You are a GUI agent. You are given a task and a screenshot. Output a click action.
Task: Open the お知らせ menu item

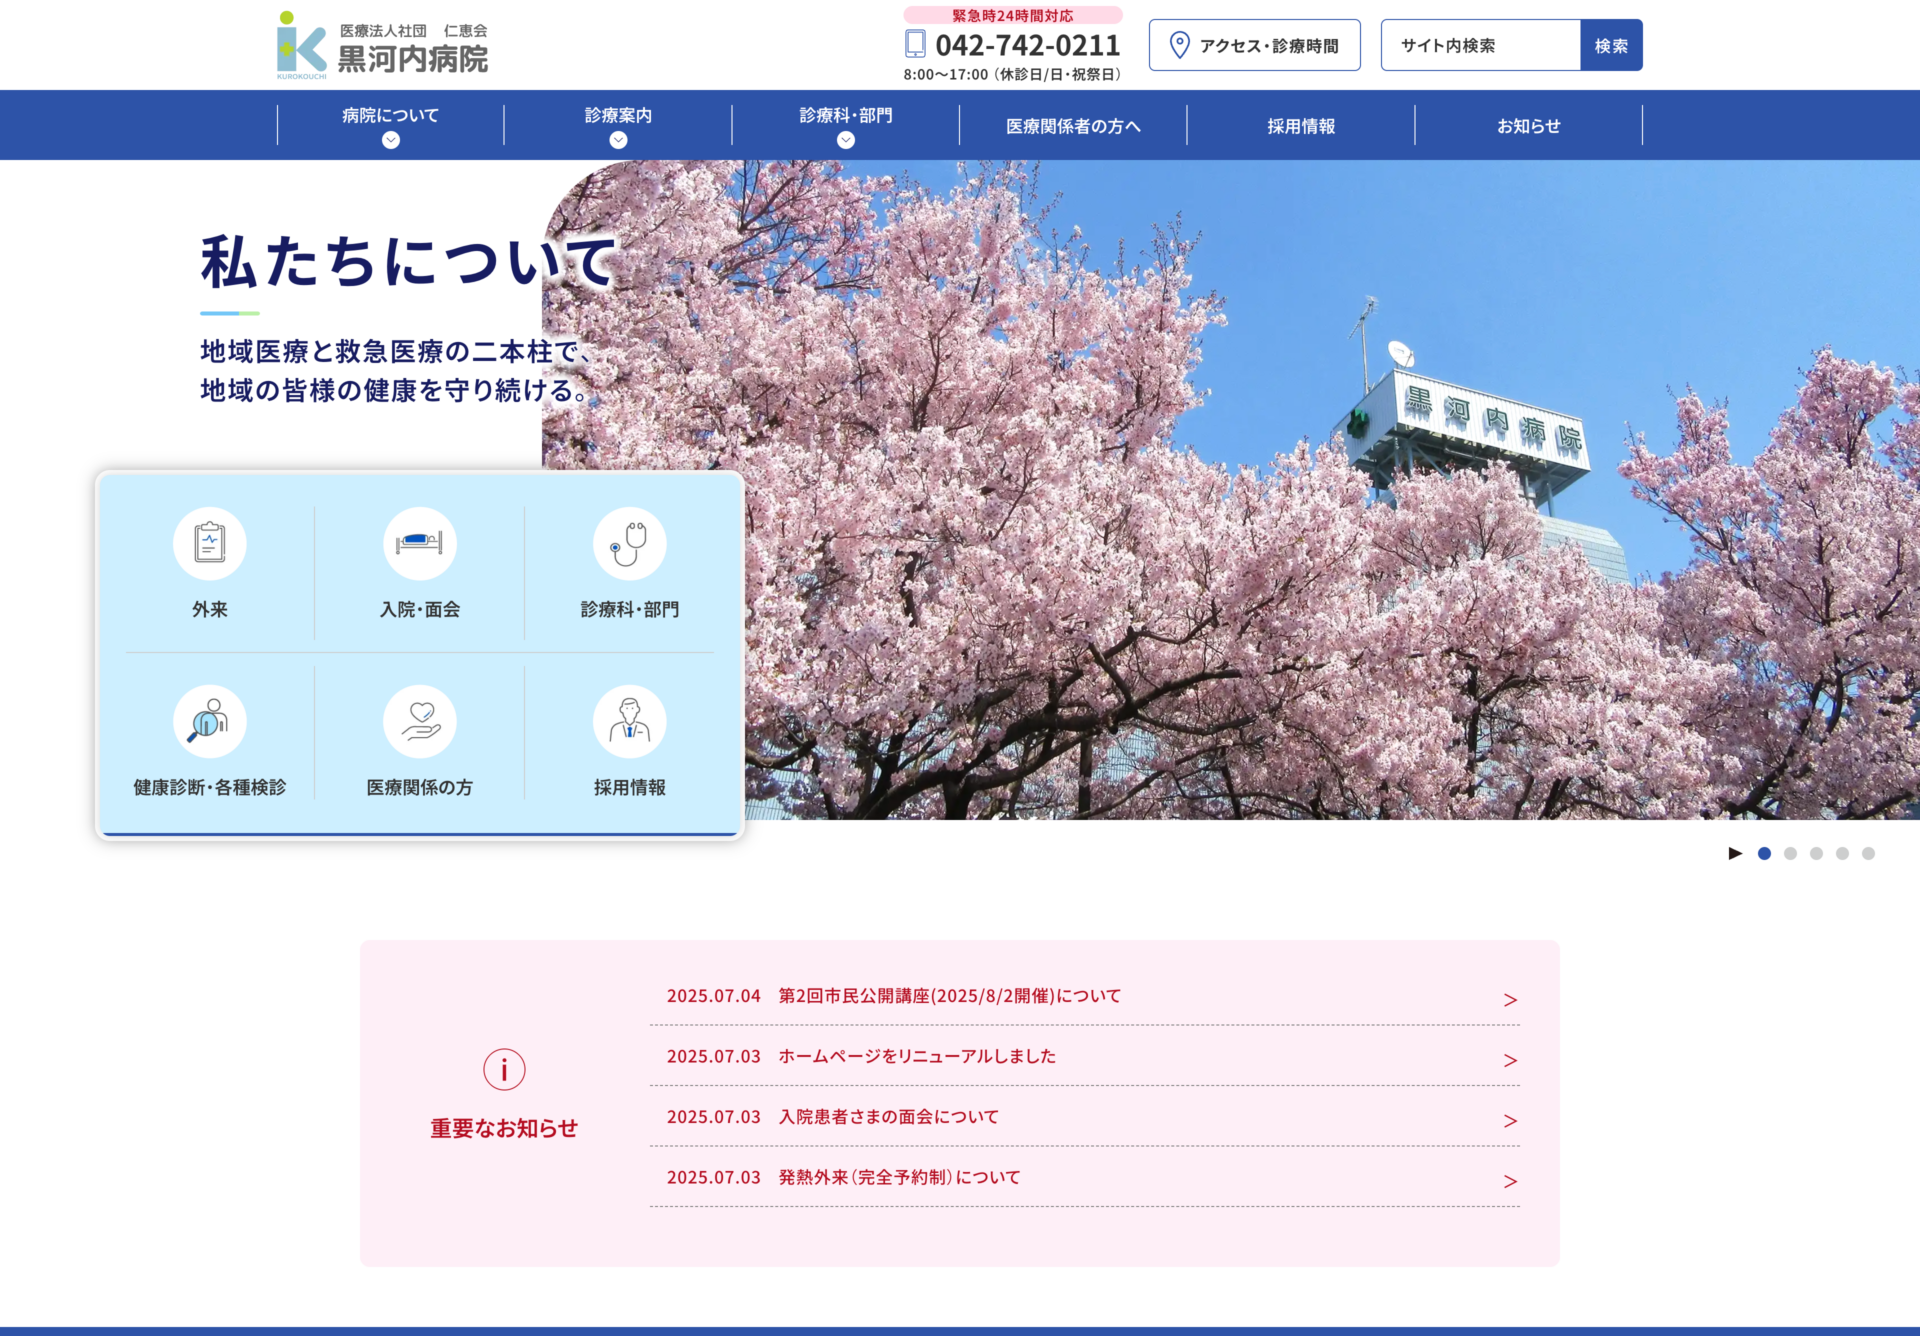click(1529, 125)
